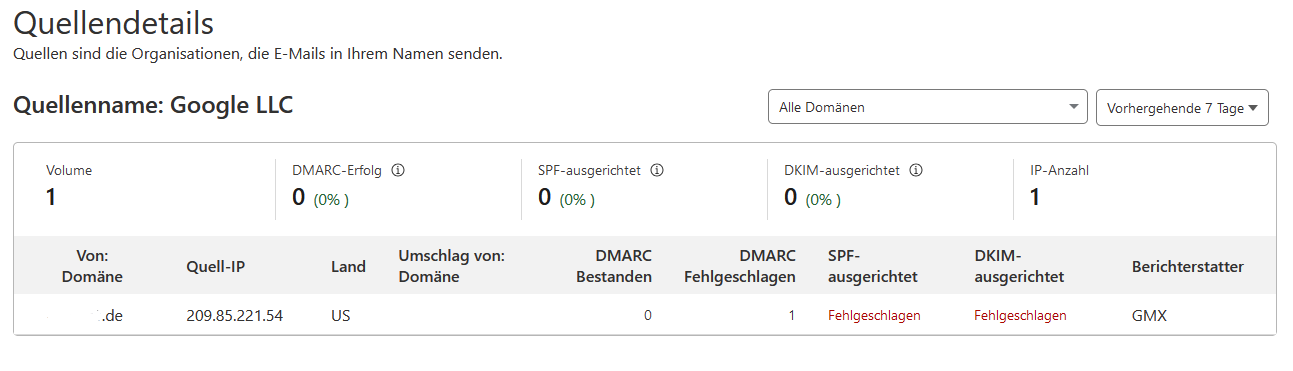Click the IP-Anzahl summary value
The image size is (1293, 371).
click(x=1035, y=198)
